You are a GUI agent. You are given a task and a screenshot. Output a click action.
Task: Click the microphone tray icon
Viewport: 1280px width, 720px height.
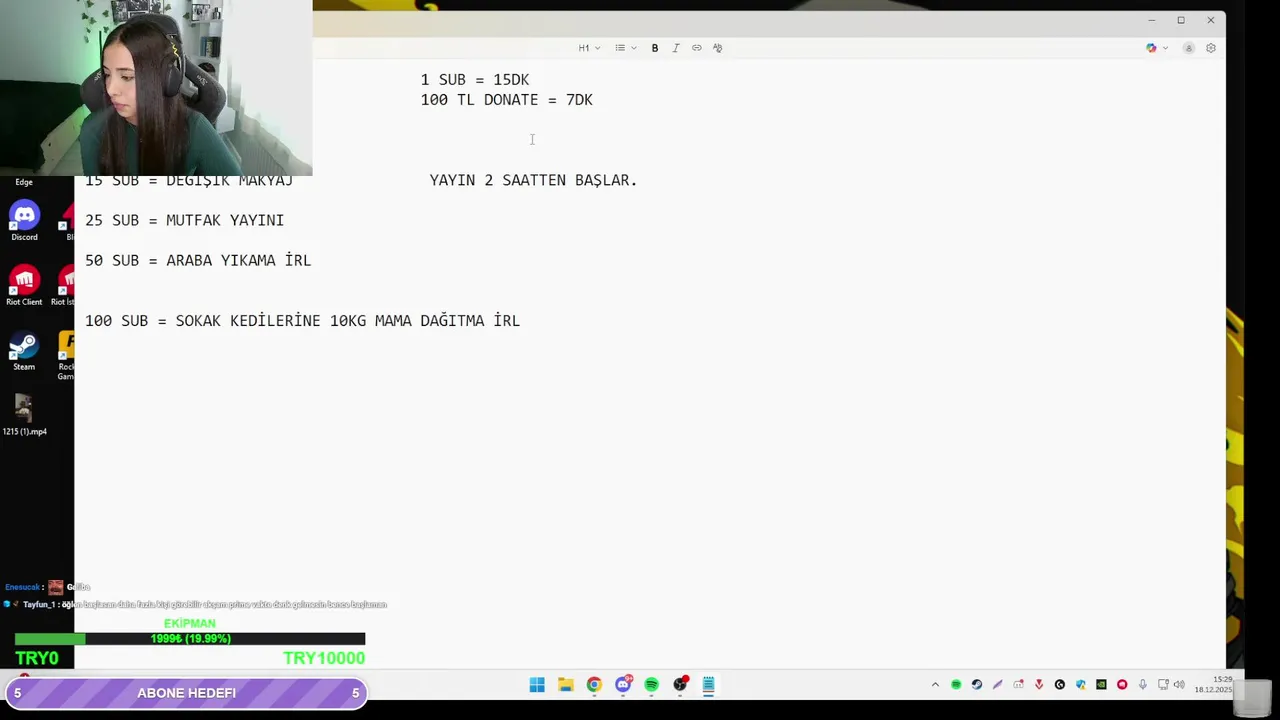1143,685
